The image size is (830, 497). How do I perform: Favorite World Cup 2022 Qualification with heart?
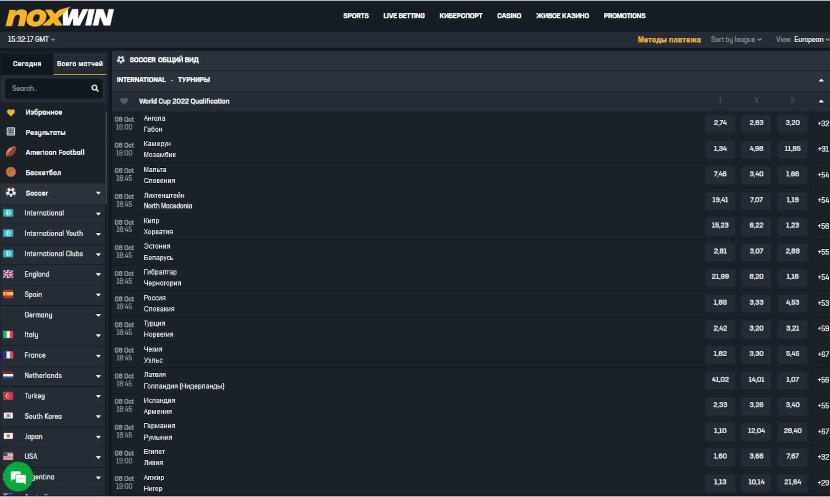pos(124,101)
